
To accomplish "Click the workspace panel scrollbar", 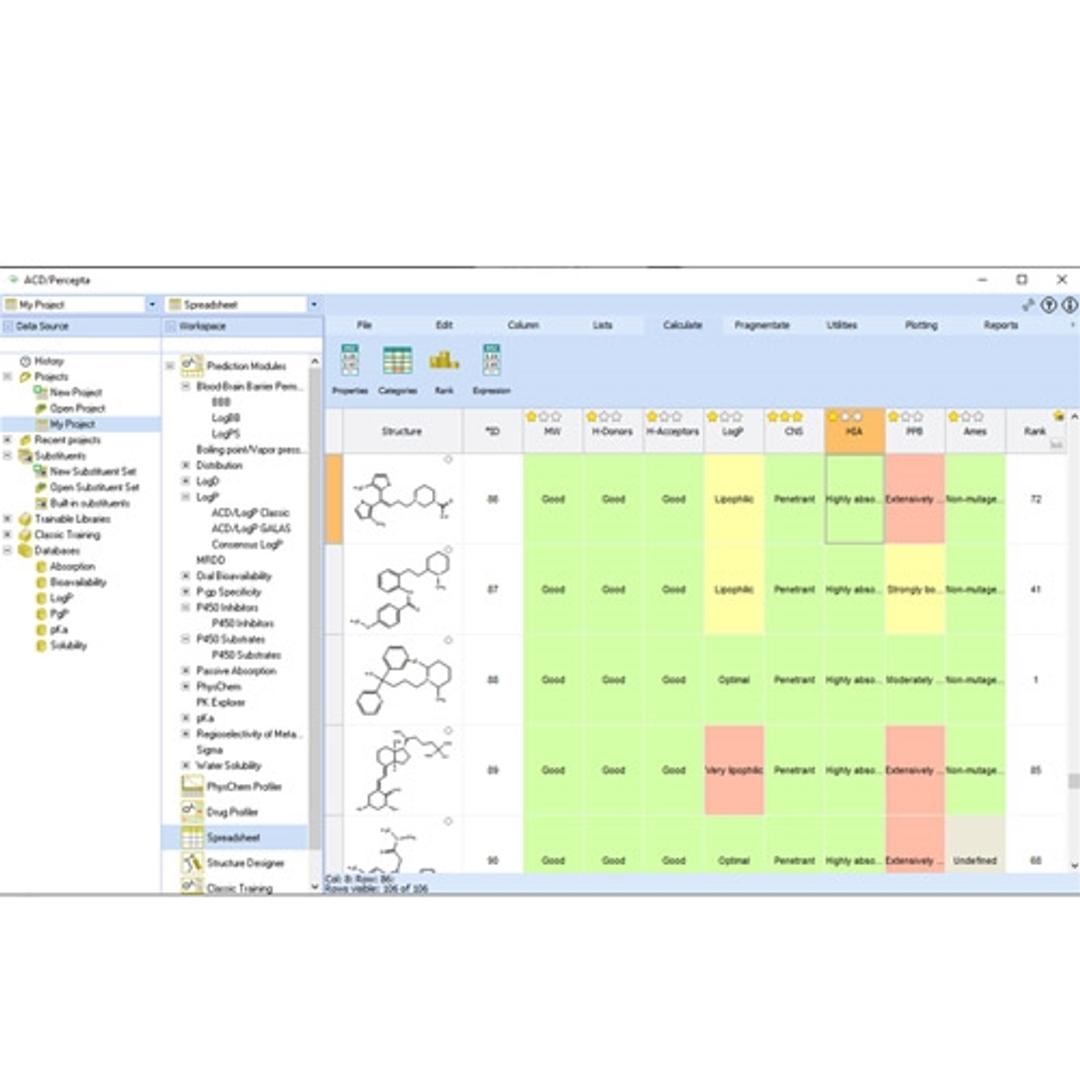I will (x=312, y=600).
